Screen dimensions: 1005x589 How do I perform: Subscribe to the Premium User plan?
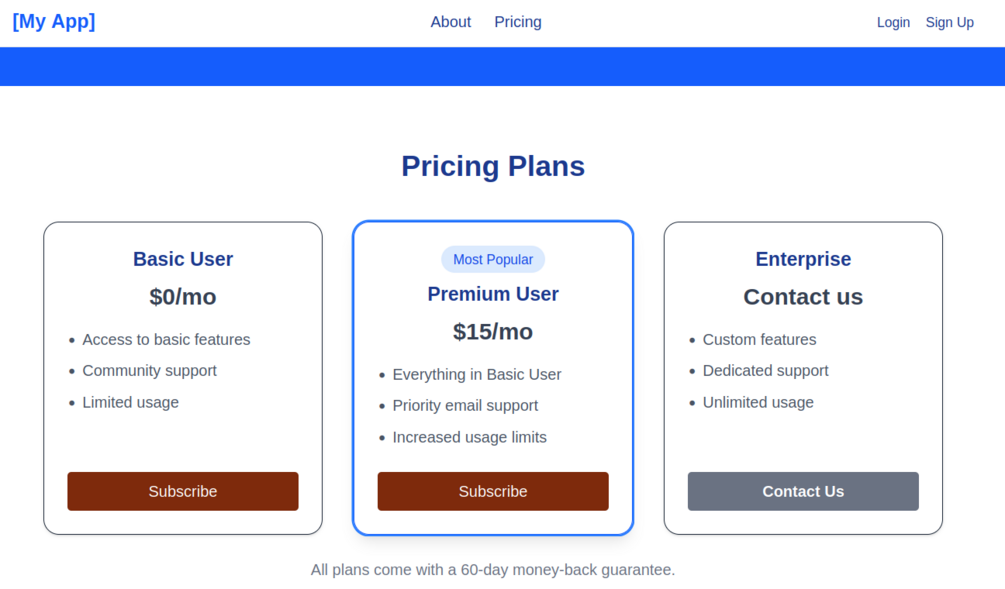click(x=493, y=491)
